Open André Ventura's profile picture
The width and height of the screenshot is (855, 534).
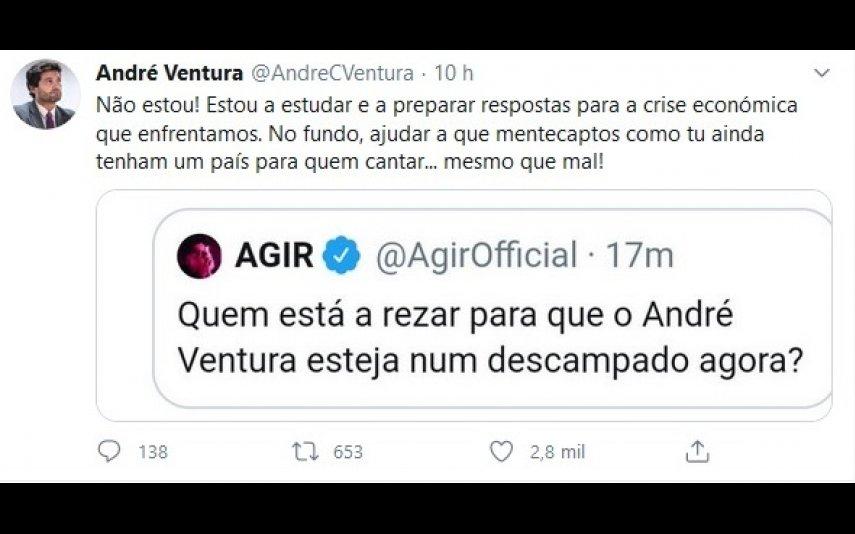point(45,94)
